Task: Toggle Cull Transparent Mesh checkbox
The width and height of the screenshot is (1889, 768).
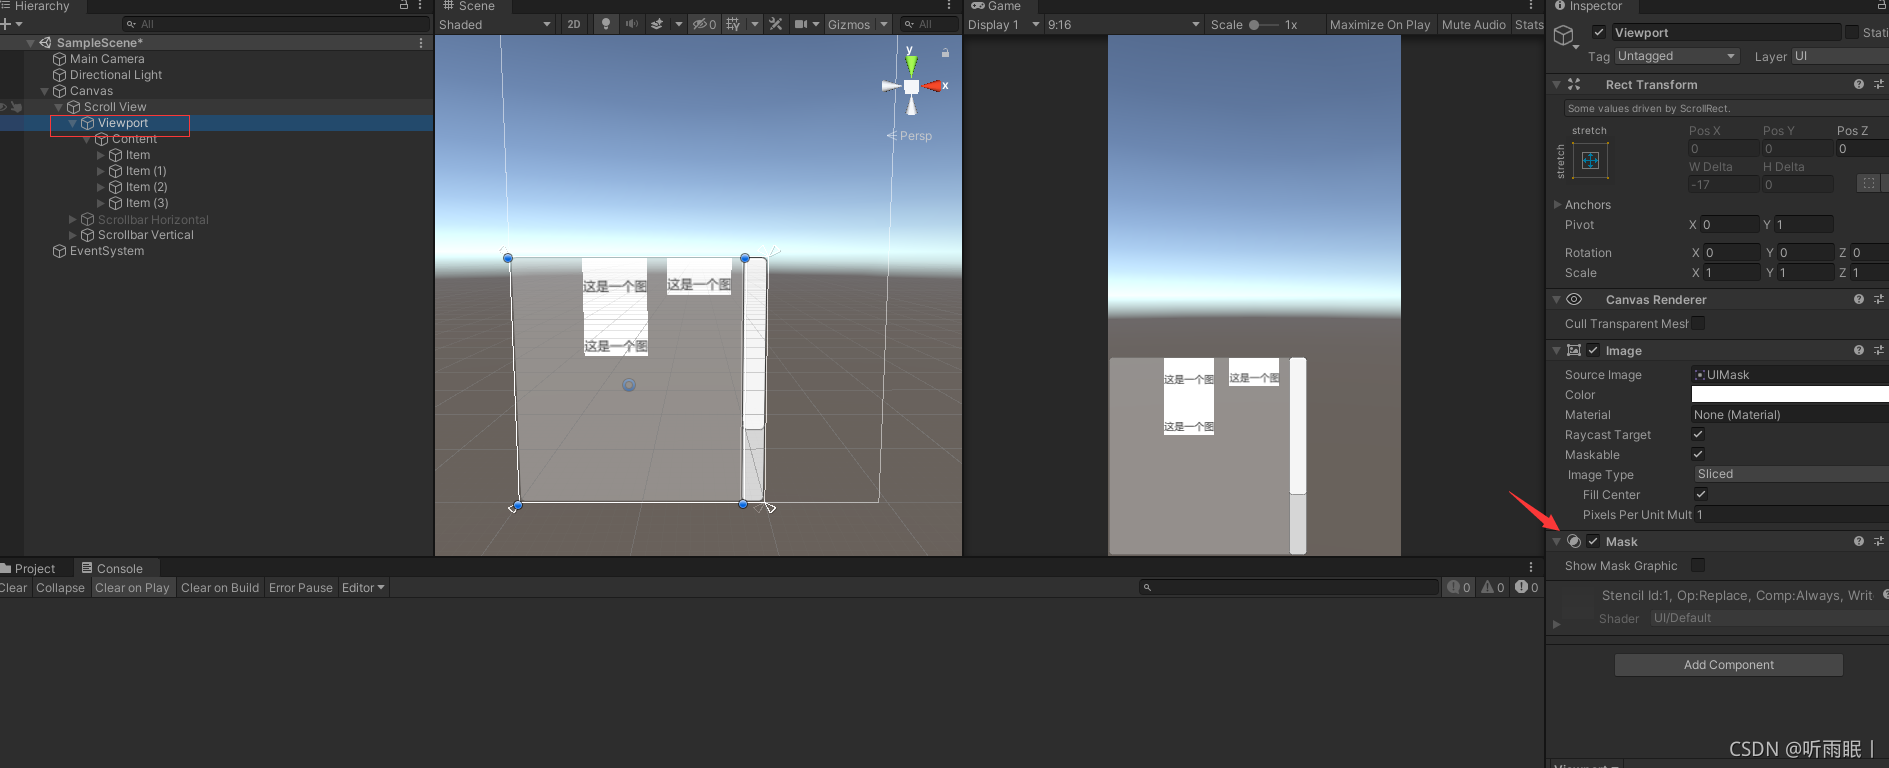Action: (1698, 323)
